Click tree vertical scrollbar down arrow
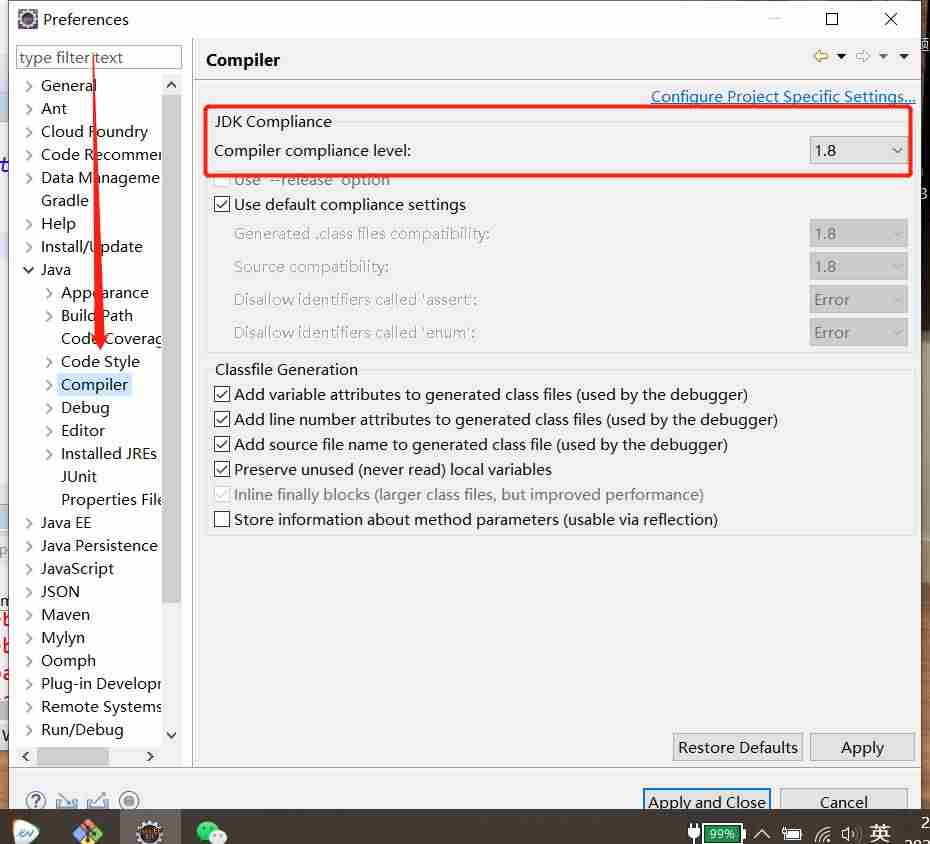 (171, 735)
